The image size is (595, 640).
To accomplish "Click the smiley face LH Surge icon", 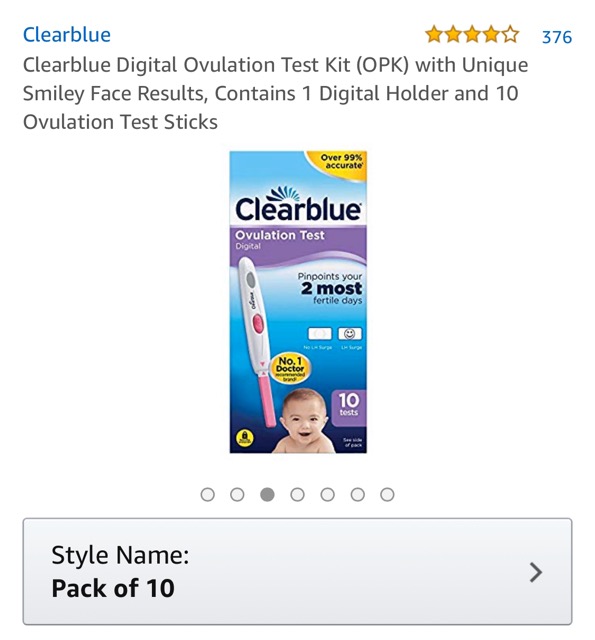I will click(350, 333).
